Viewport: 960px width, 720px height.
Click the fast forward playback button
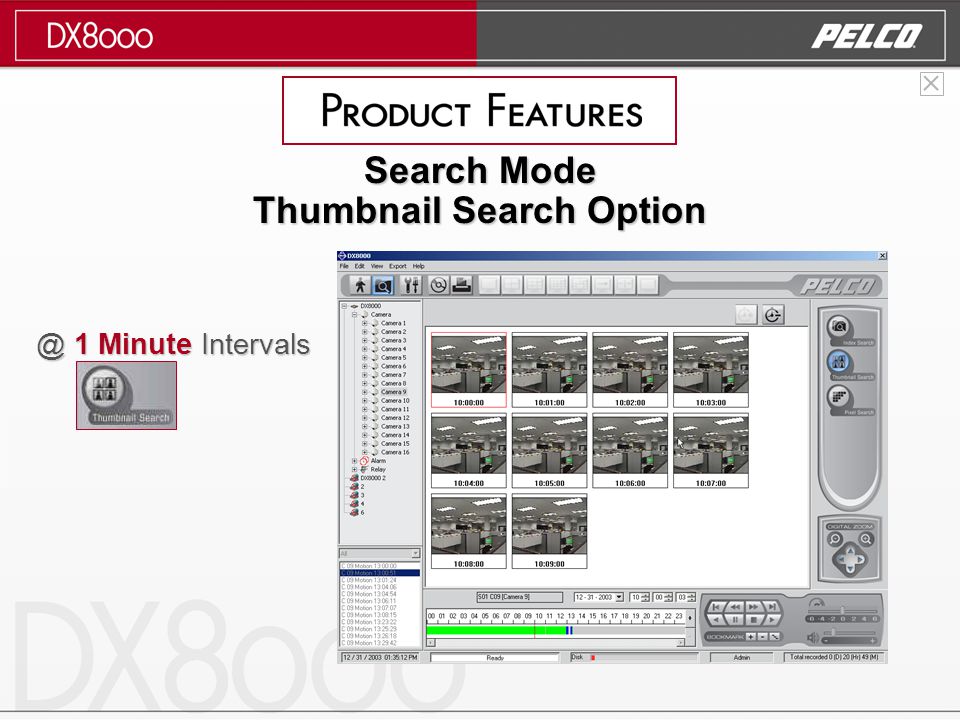tap(754, 607)
